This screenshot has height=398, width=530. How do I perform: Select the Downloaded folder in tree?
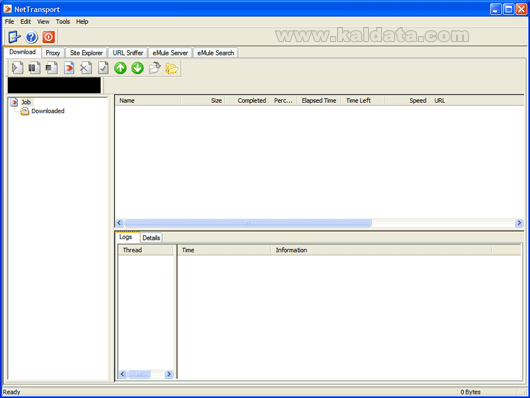48,111
